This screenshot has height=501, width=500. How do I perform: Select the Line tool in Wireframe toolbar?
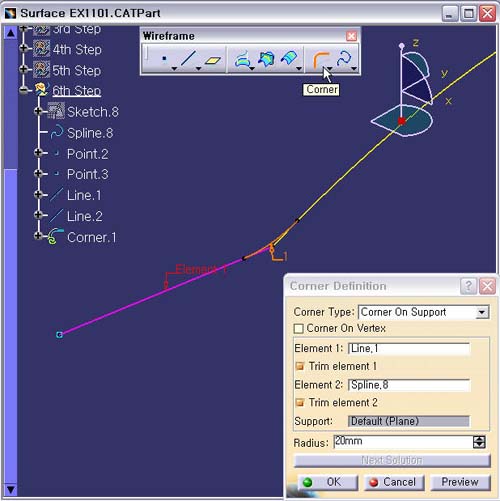pyautogui.click(x=188, y=59)
